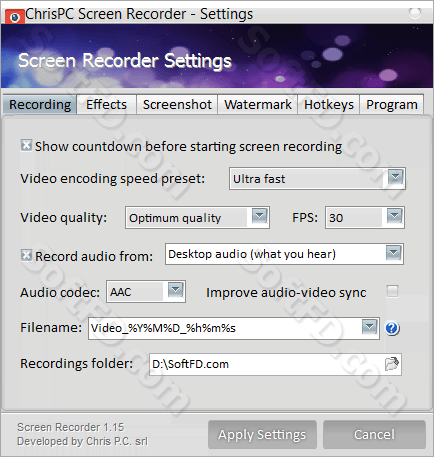Switch to the Effects tab
The image size is (434, 457).
(x=106, y=105)
